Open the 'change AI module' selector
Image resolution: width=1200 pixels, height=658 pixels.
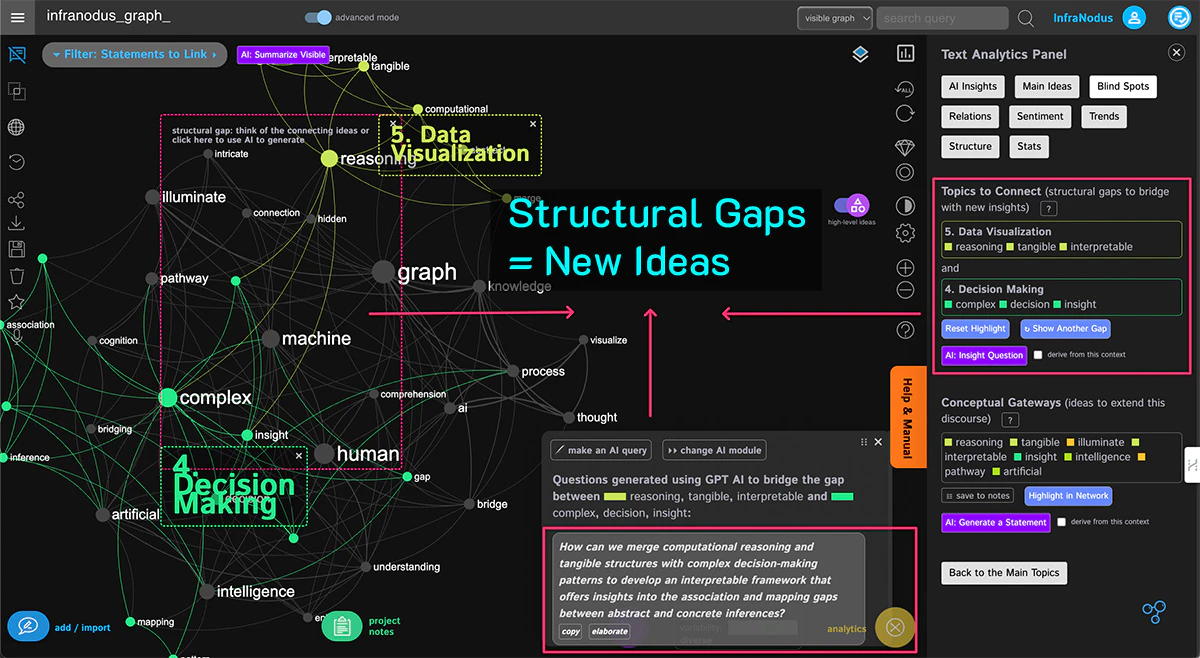click(713, 450)
